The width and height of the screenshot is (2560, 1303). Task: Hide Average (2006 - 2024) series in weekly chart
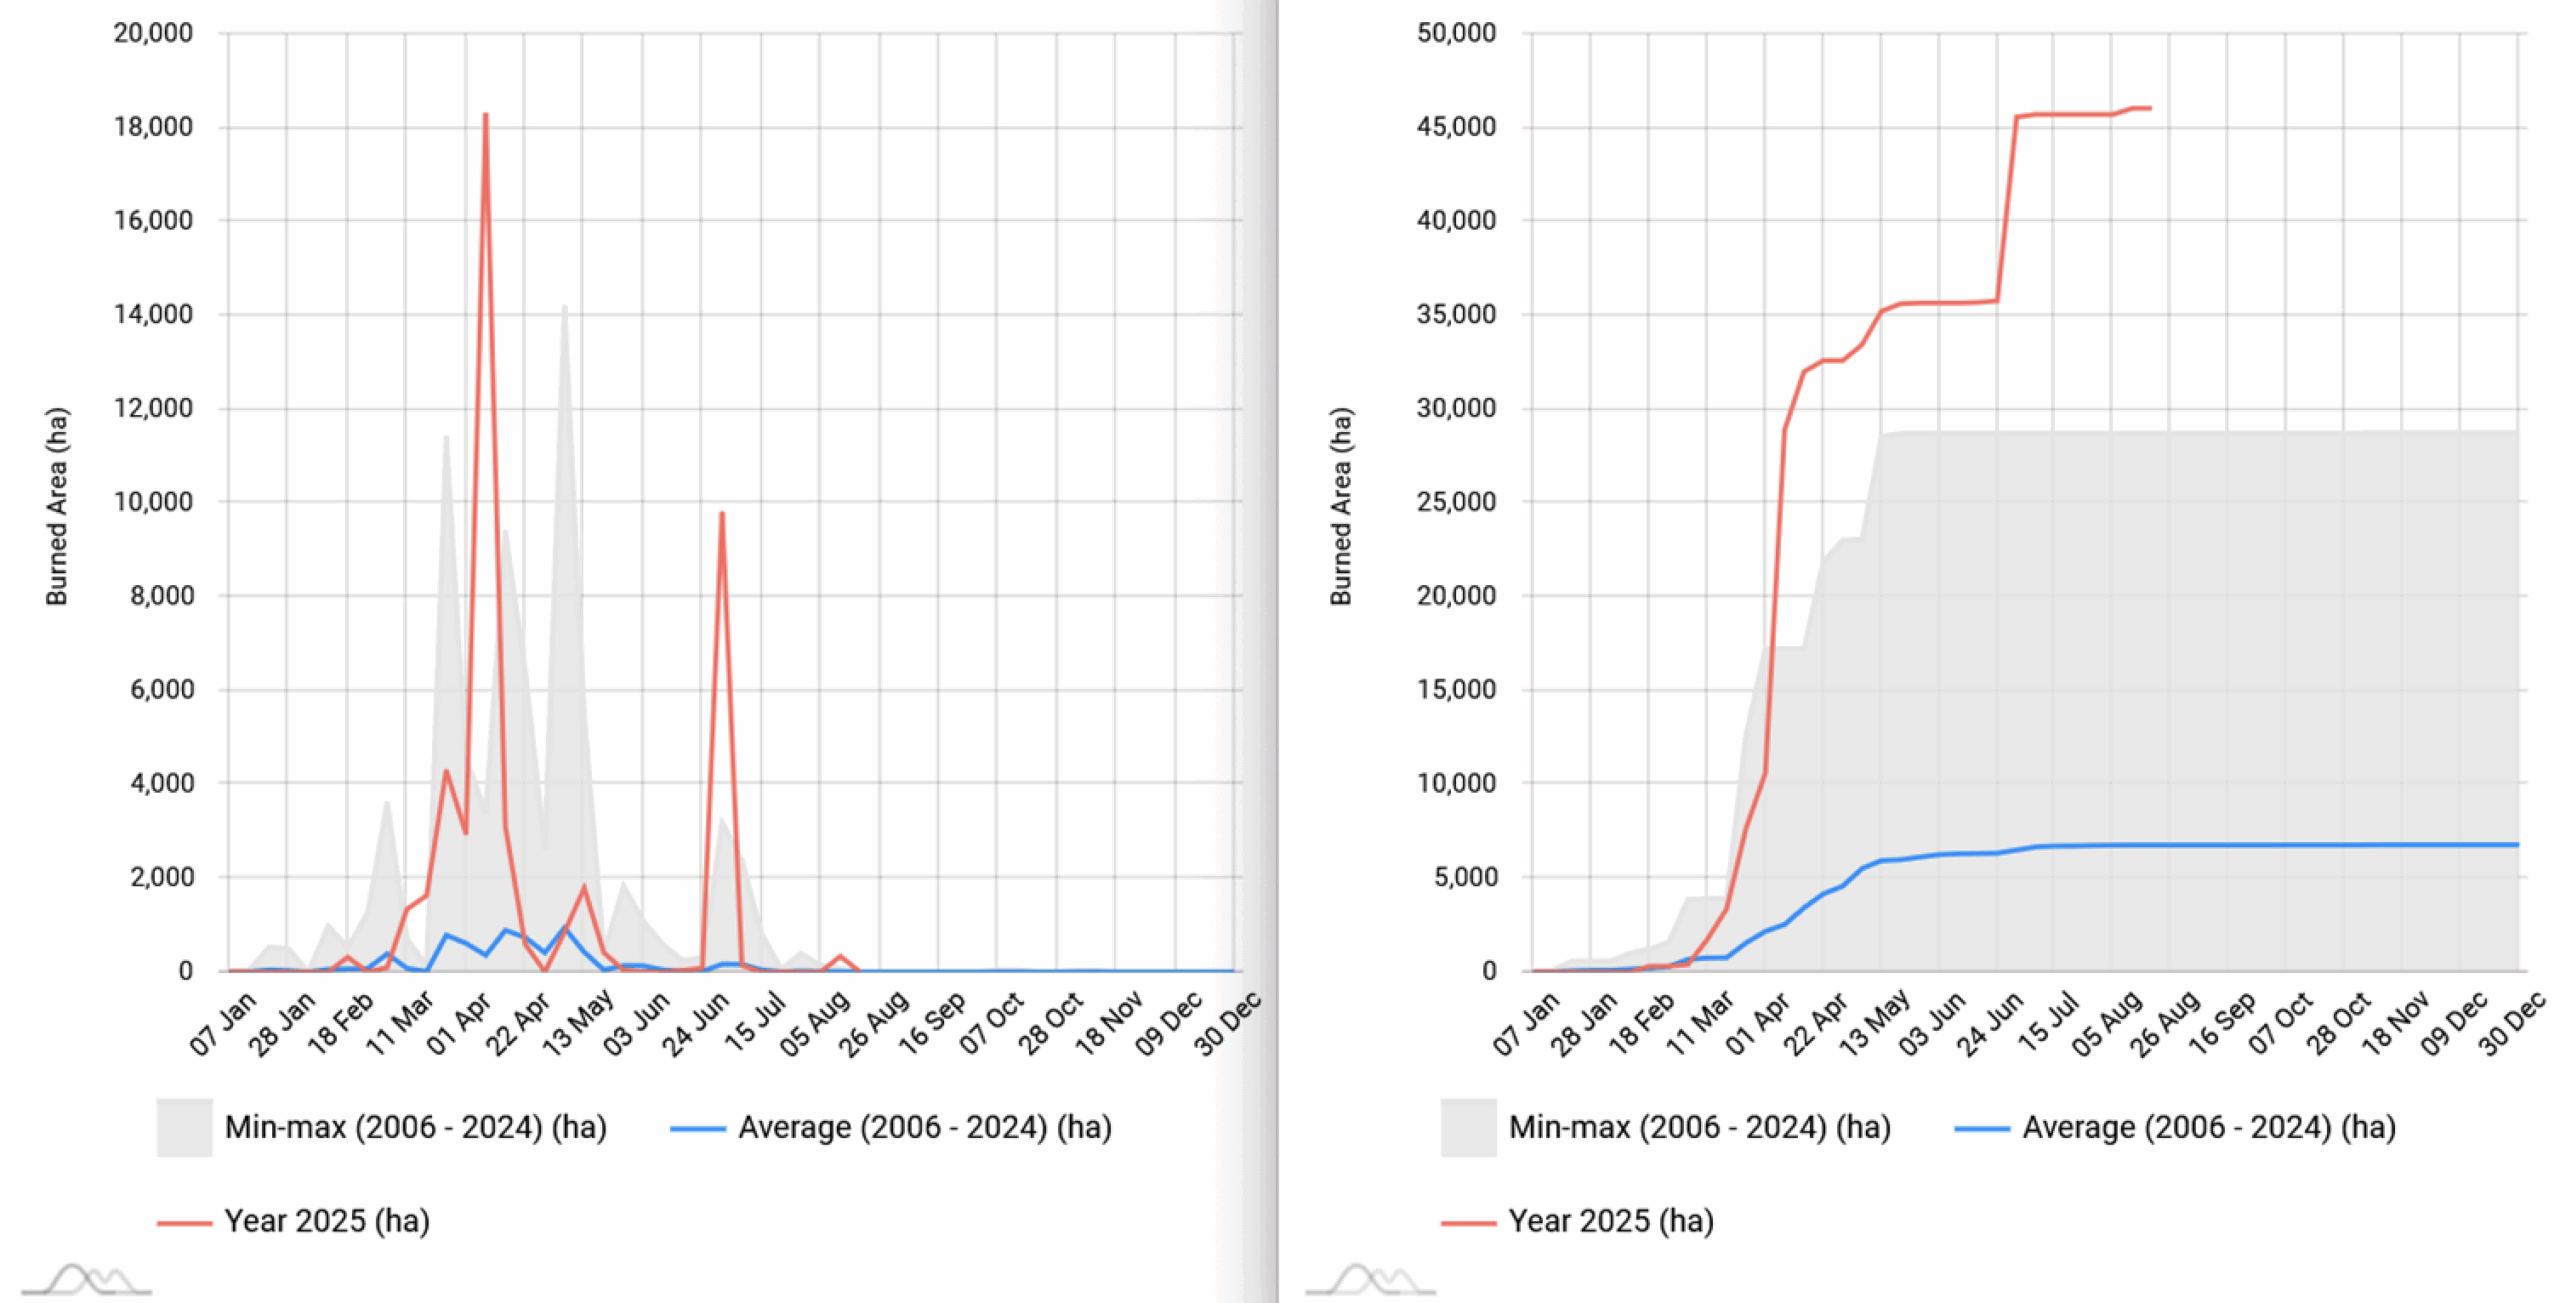coord(924,1127)
